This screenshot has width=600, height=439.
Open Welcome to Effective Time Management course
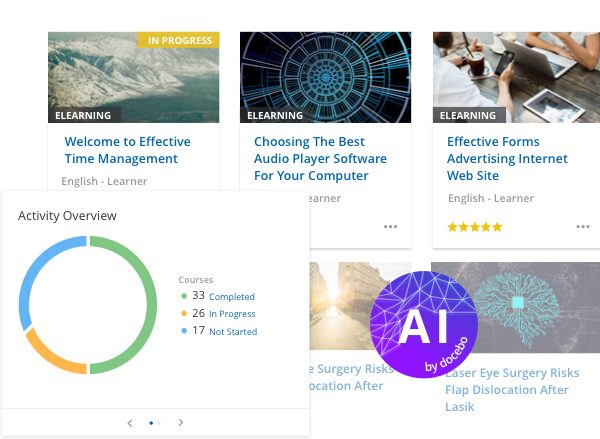click(x=127, y=150)
